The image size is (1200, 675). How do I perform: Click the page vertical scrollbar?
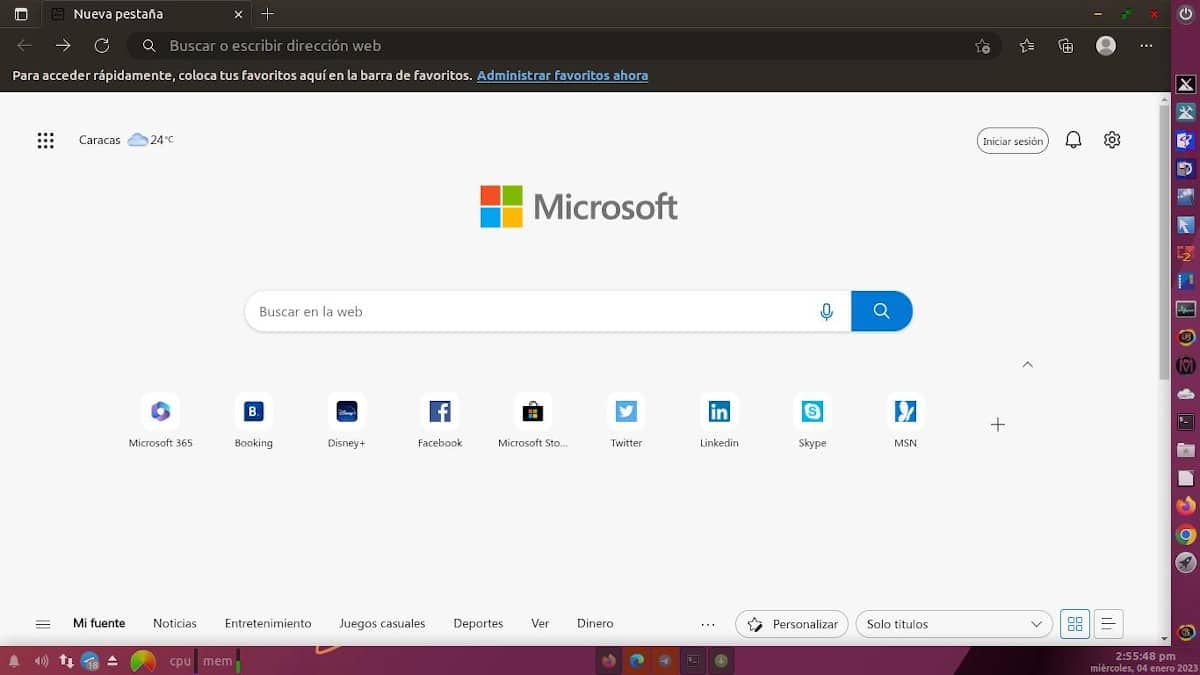click(x=1164, y=240)
